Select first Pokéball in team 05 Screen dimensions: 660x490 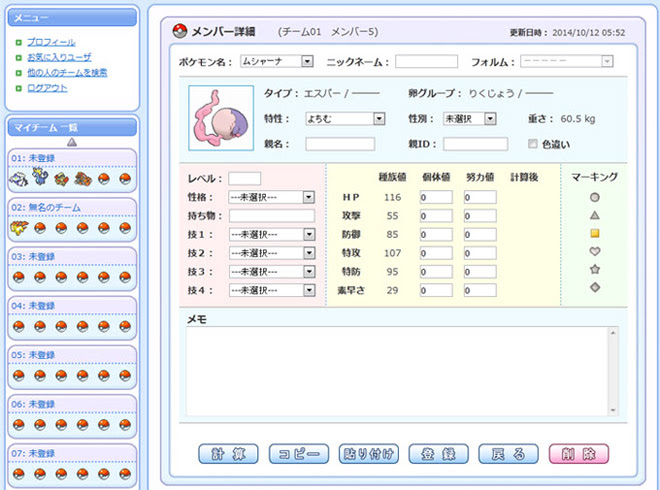19,376
